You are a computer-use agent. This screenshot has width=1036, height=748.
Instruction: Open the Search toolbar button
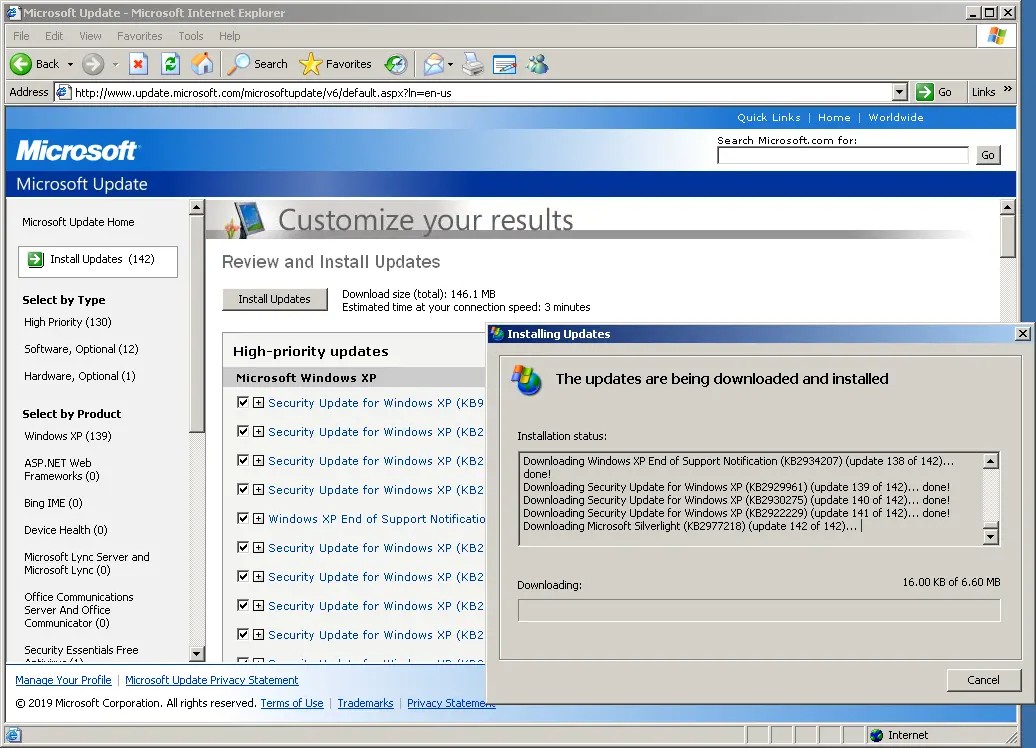click(258, 64)
